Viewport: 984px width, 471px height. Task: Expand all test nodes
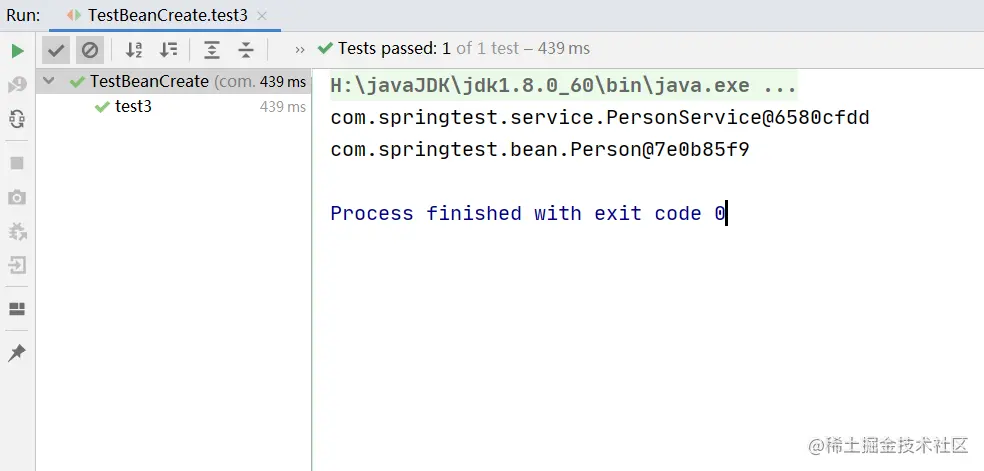pos(212,50)
